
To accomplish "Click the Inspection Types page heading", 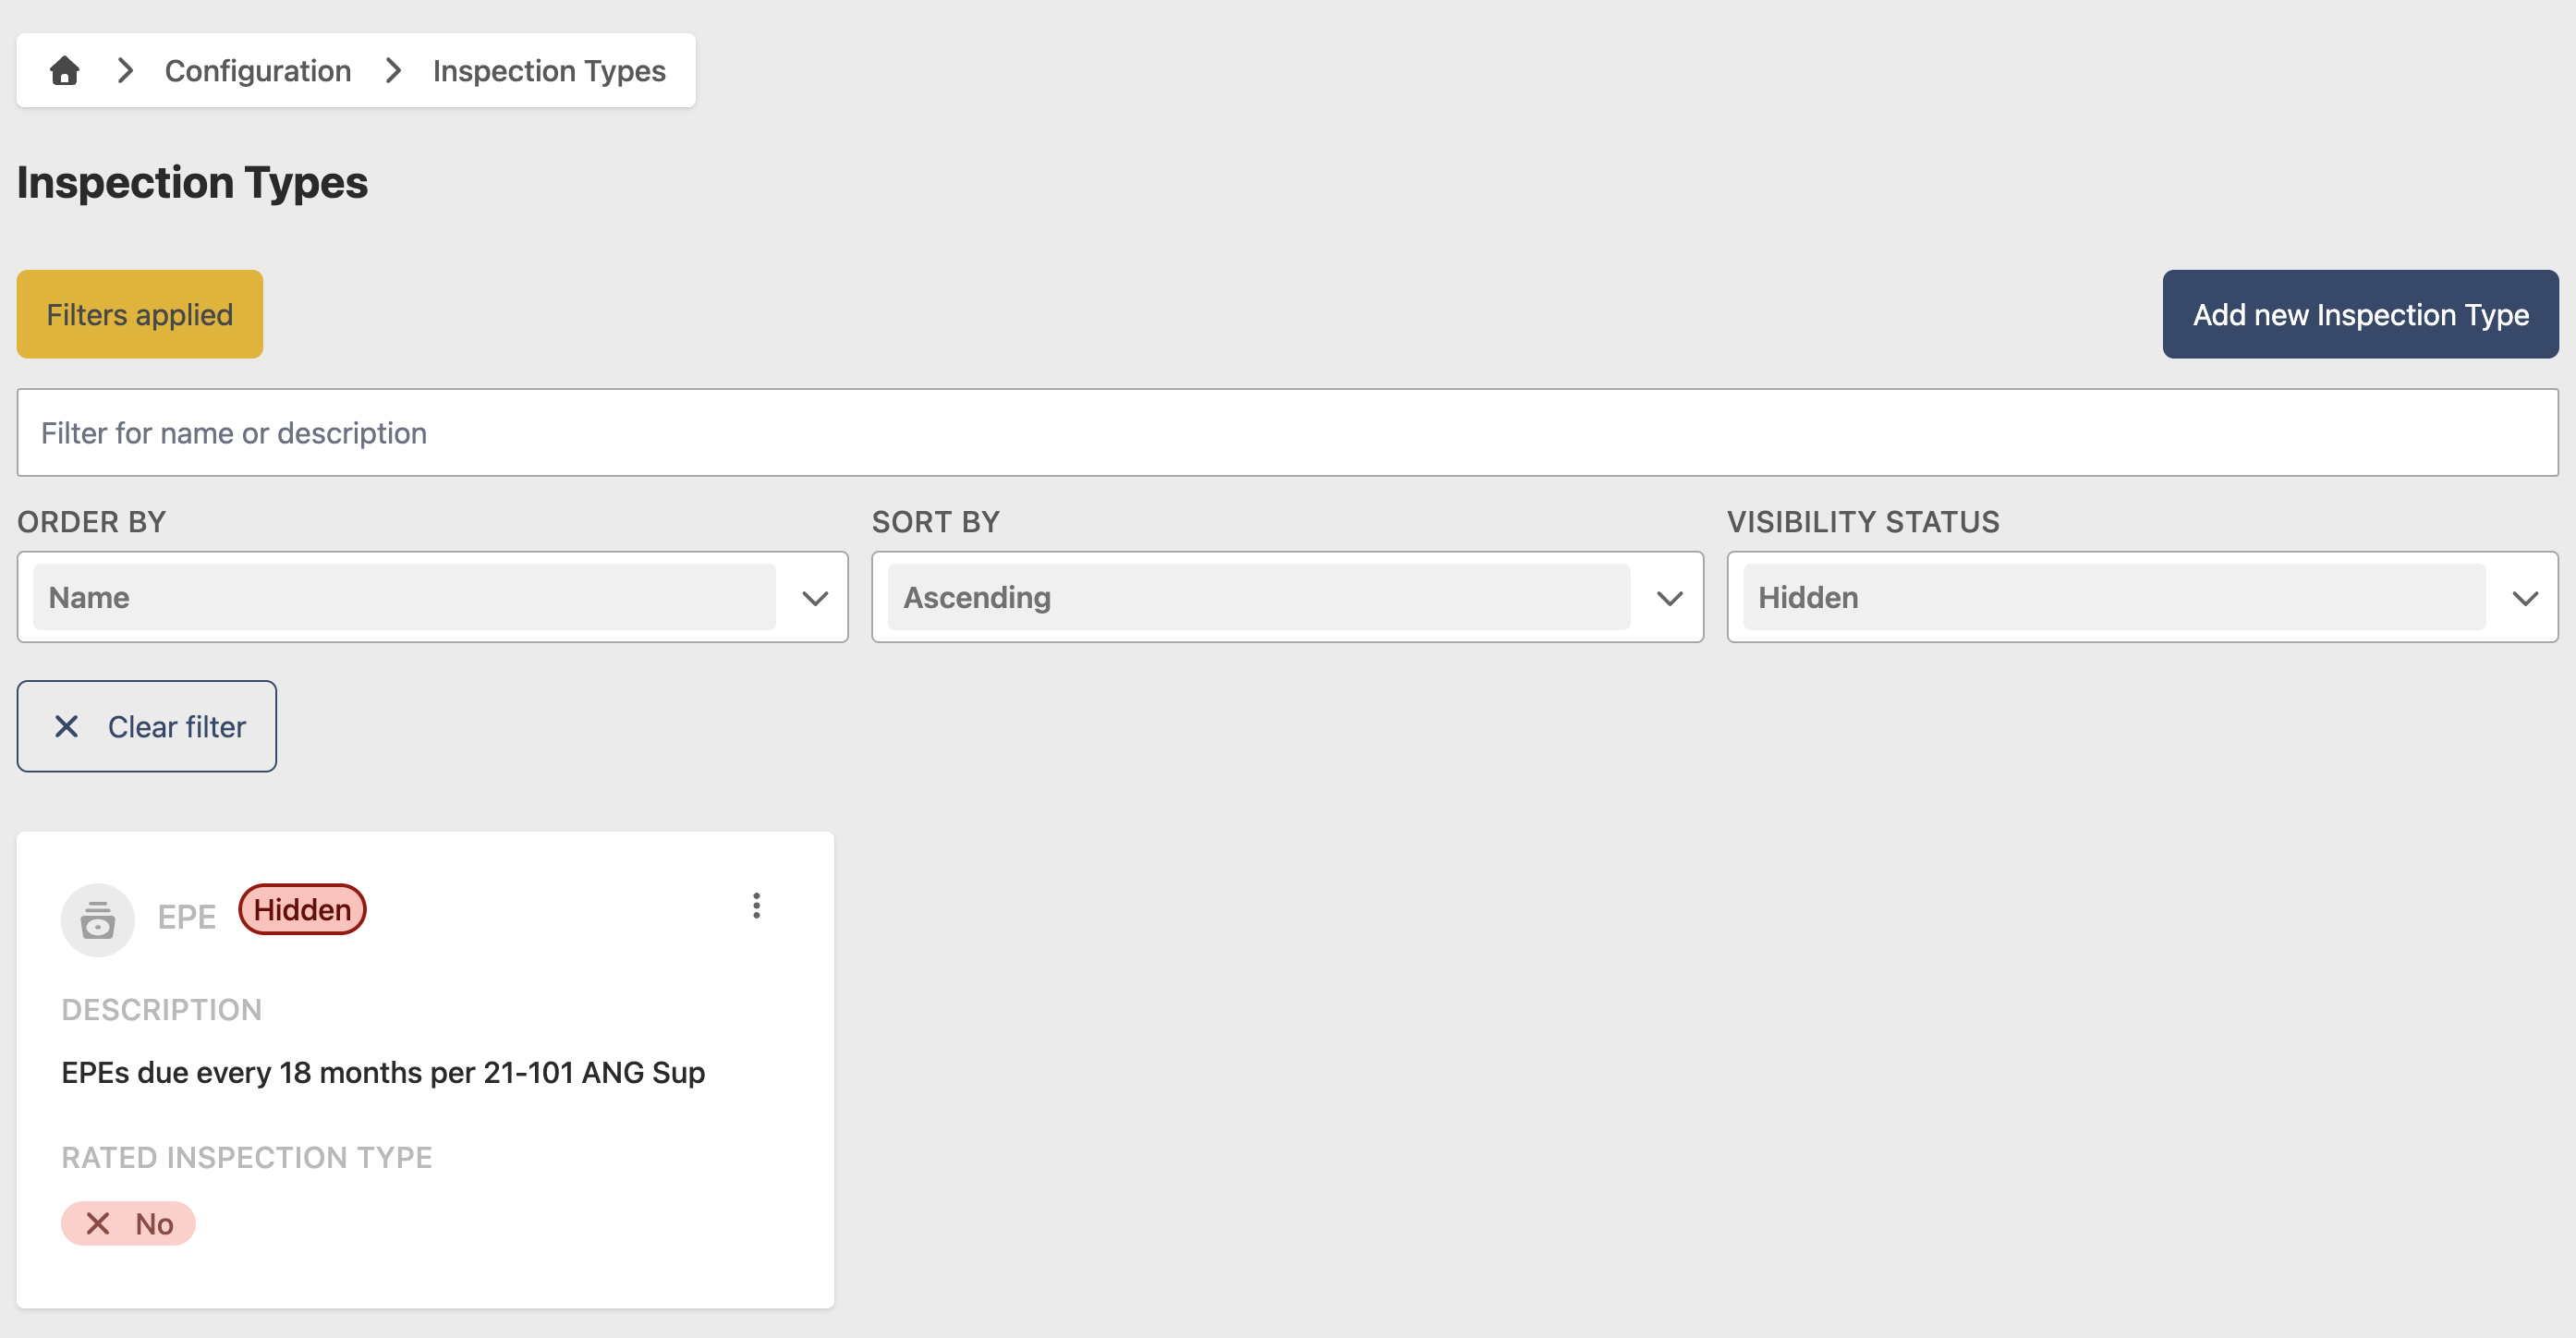I will (192, 182).
